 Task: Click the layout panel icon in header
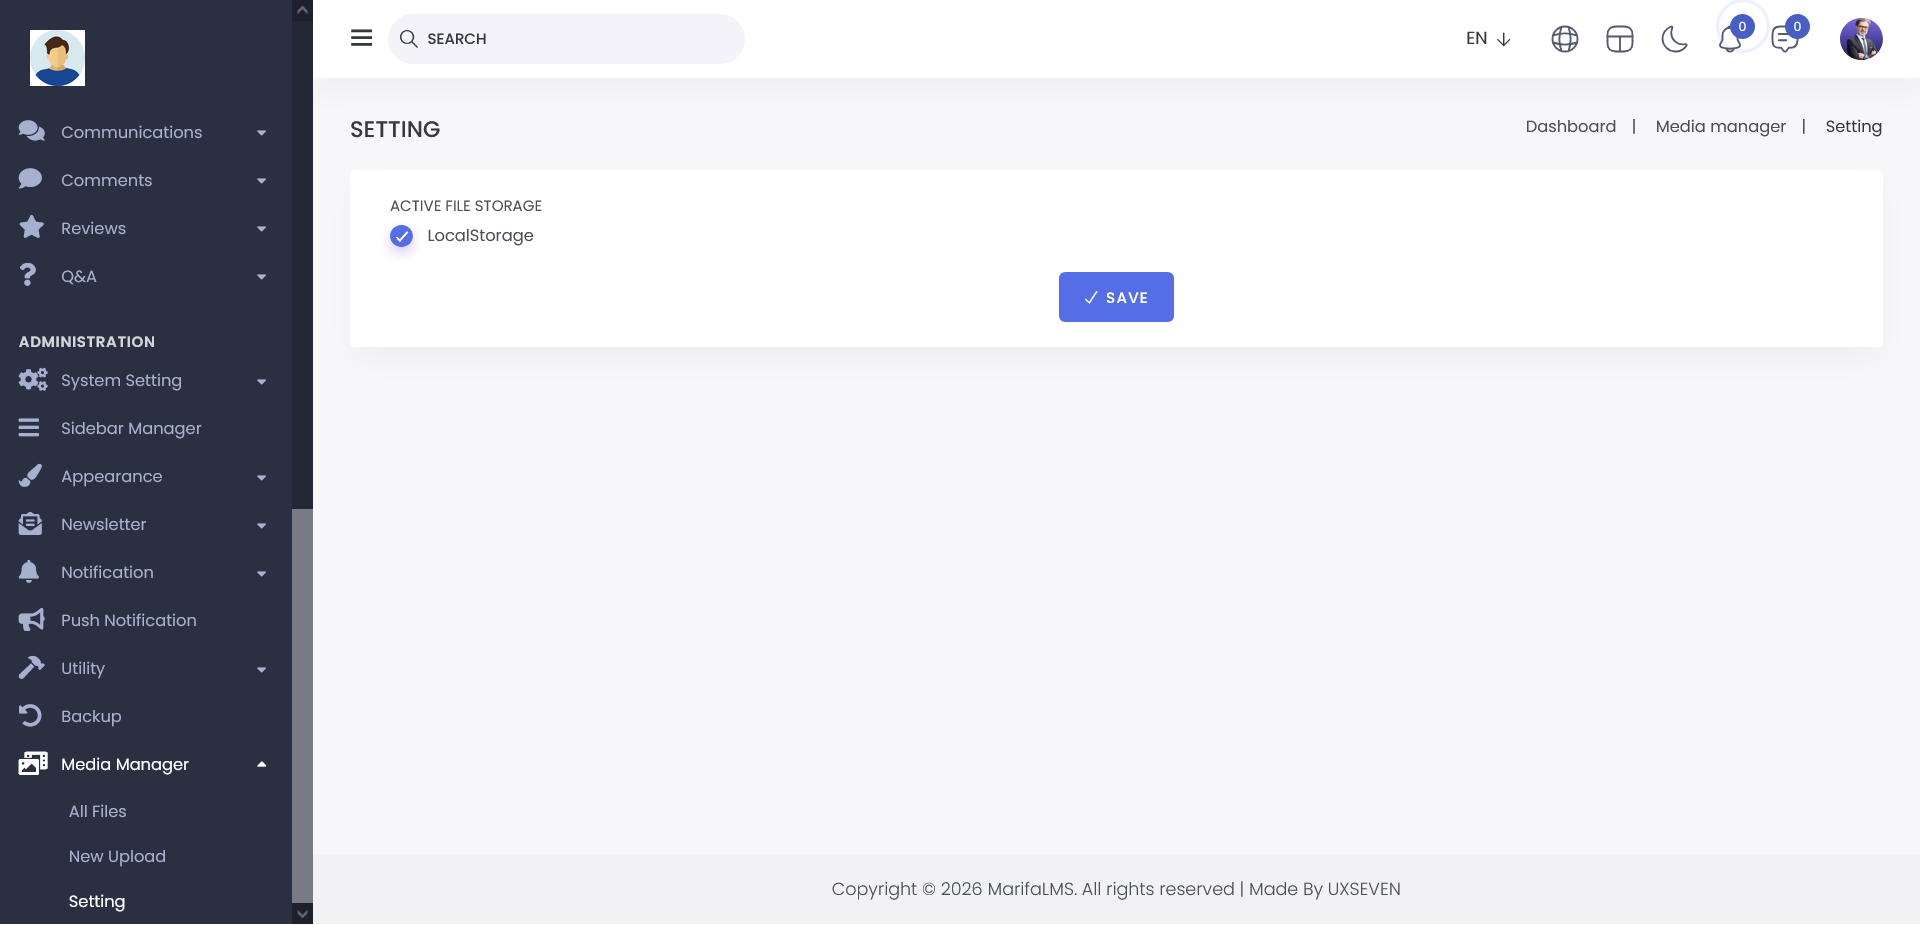click(1619, 39)
